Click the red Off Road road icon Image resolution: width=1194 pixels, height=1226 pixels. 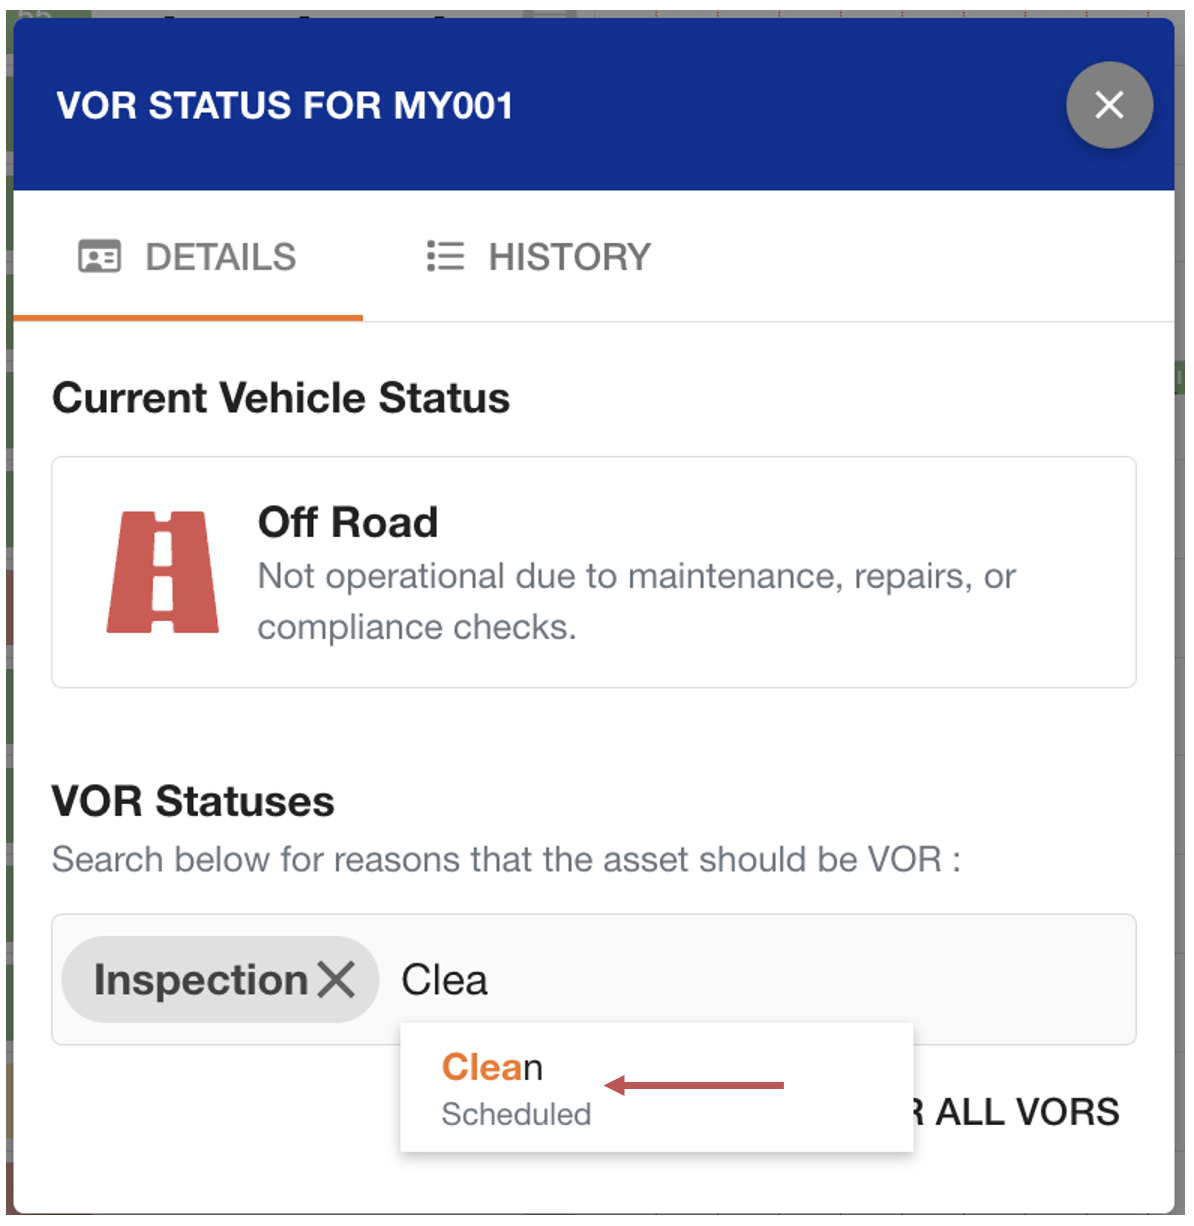pyautogui.click(x=163, y=572)
